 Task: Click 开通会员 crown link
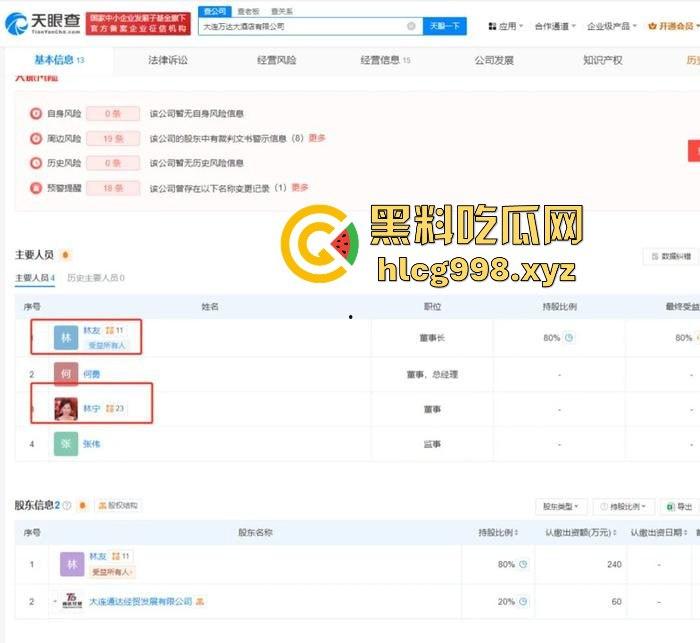[673, 26]
